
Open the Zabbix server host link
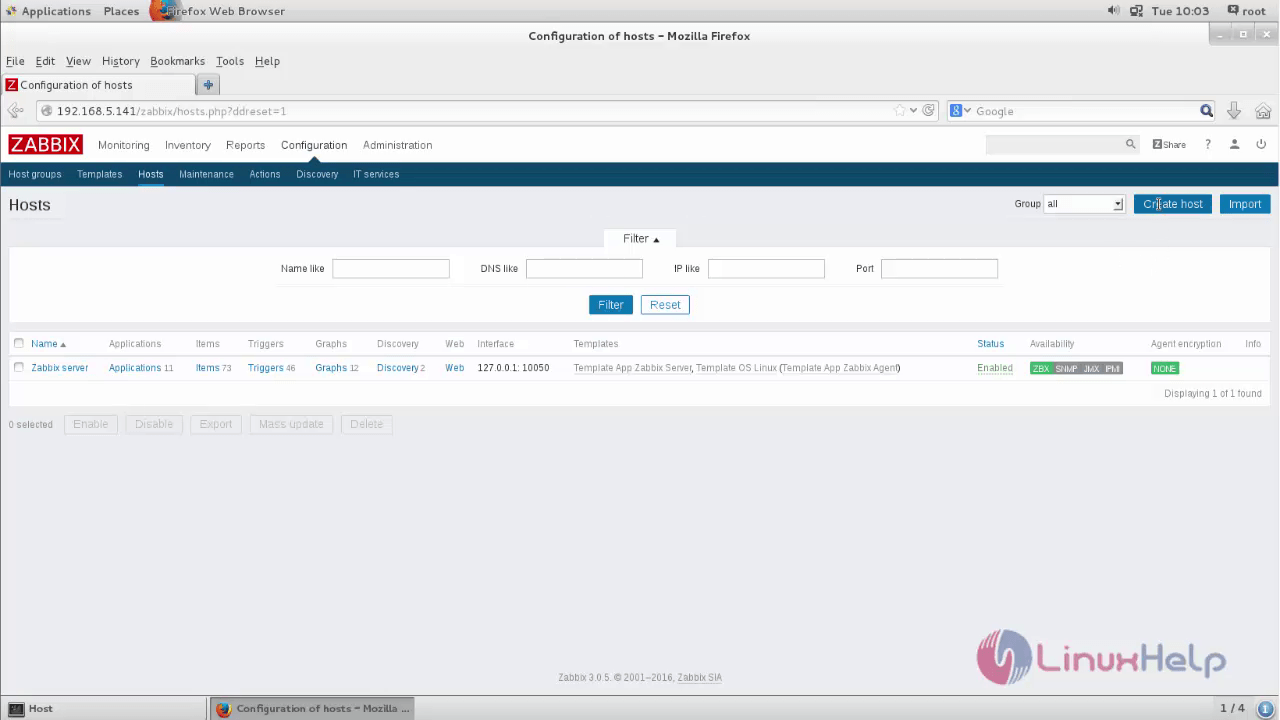click(60, 368)
